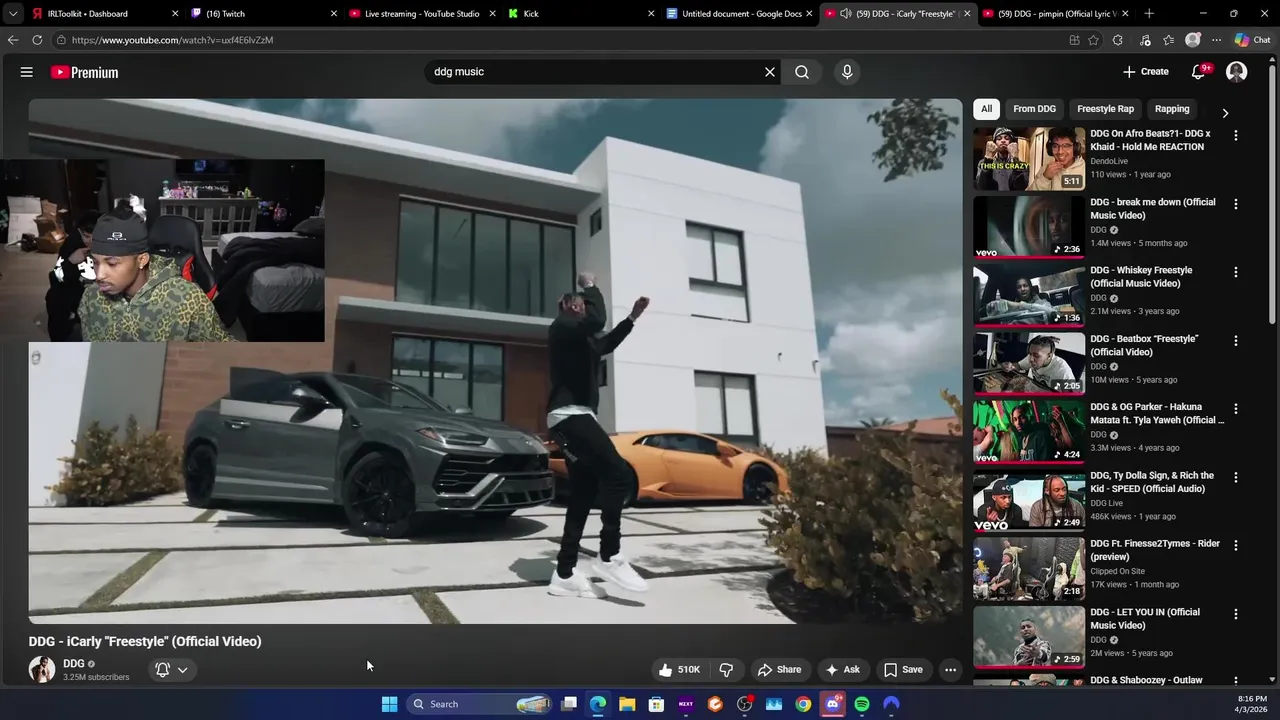Open 'DDG - Whiskey Freestyle' thumbnail

1029,295
